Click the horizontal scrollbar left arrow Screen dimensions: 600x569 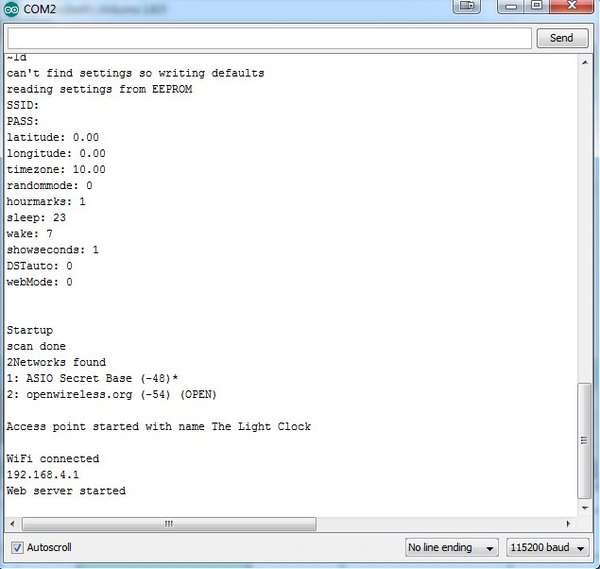pyautogui.click(x=13, y=523)
